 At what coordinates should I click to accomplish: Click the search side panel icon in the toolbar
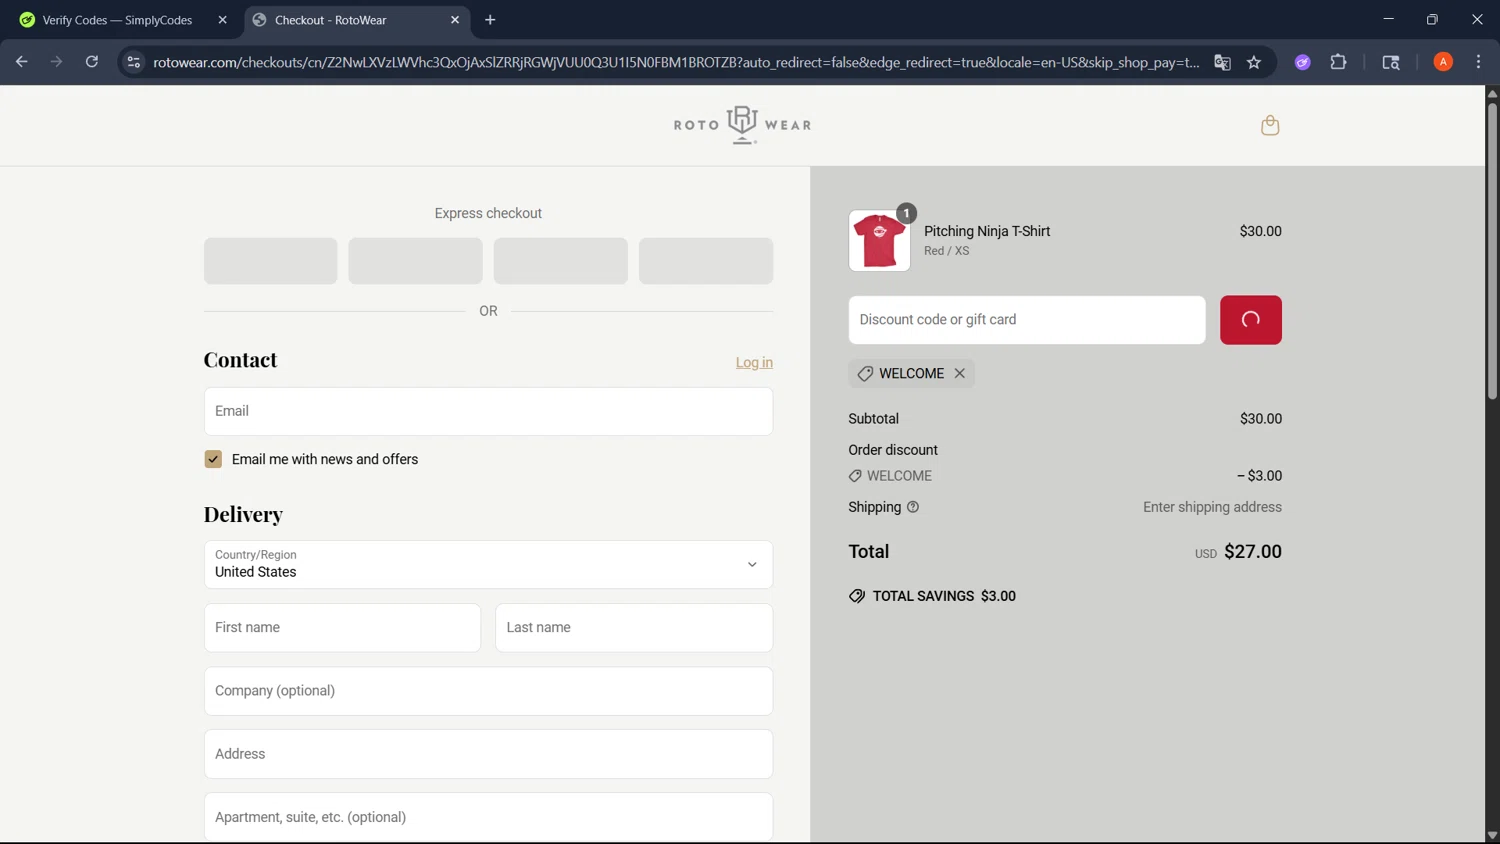[x=1390, y=62]
